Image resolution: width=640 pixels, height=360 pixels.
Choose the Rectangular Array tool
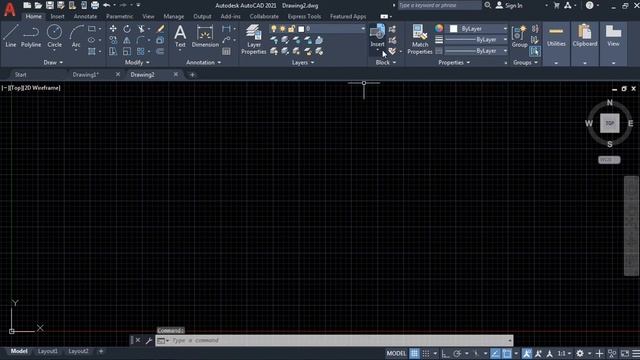pos(141,51)
